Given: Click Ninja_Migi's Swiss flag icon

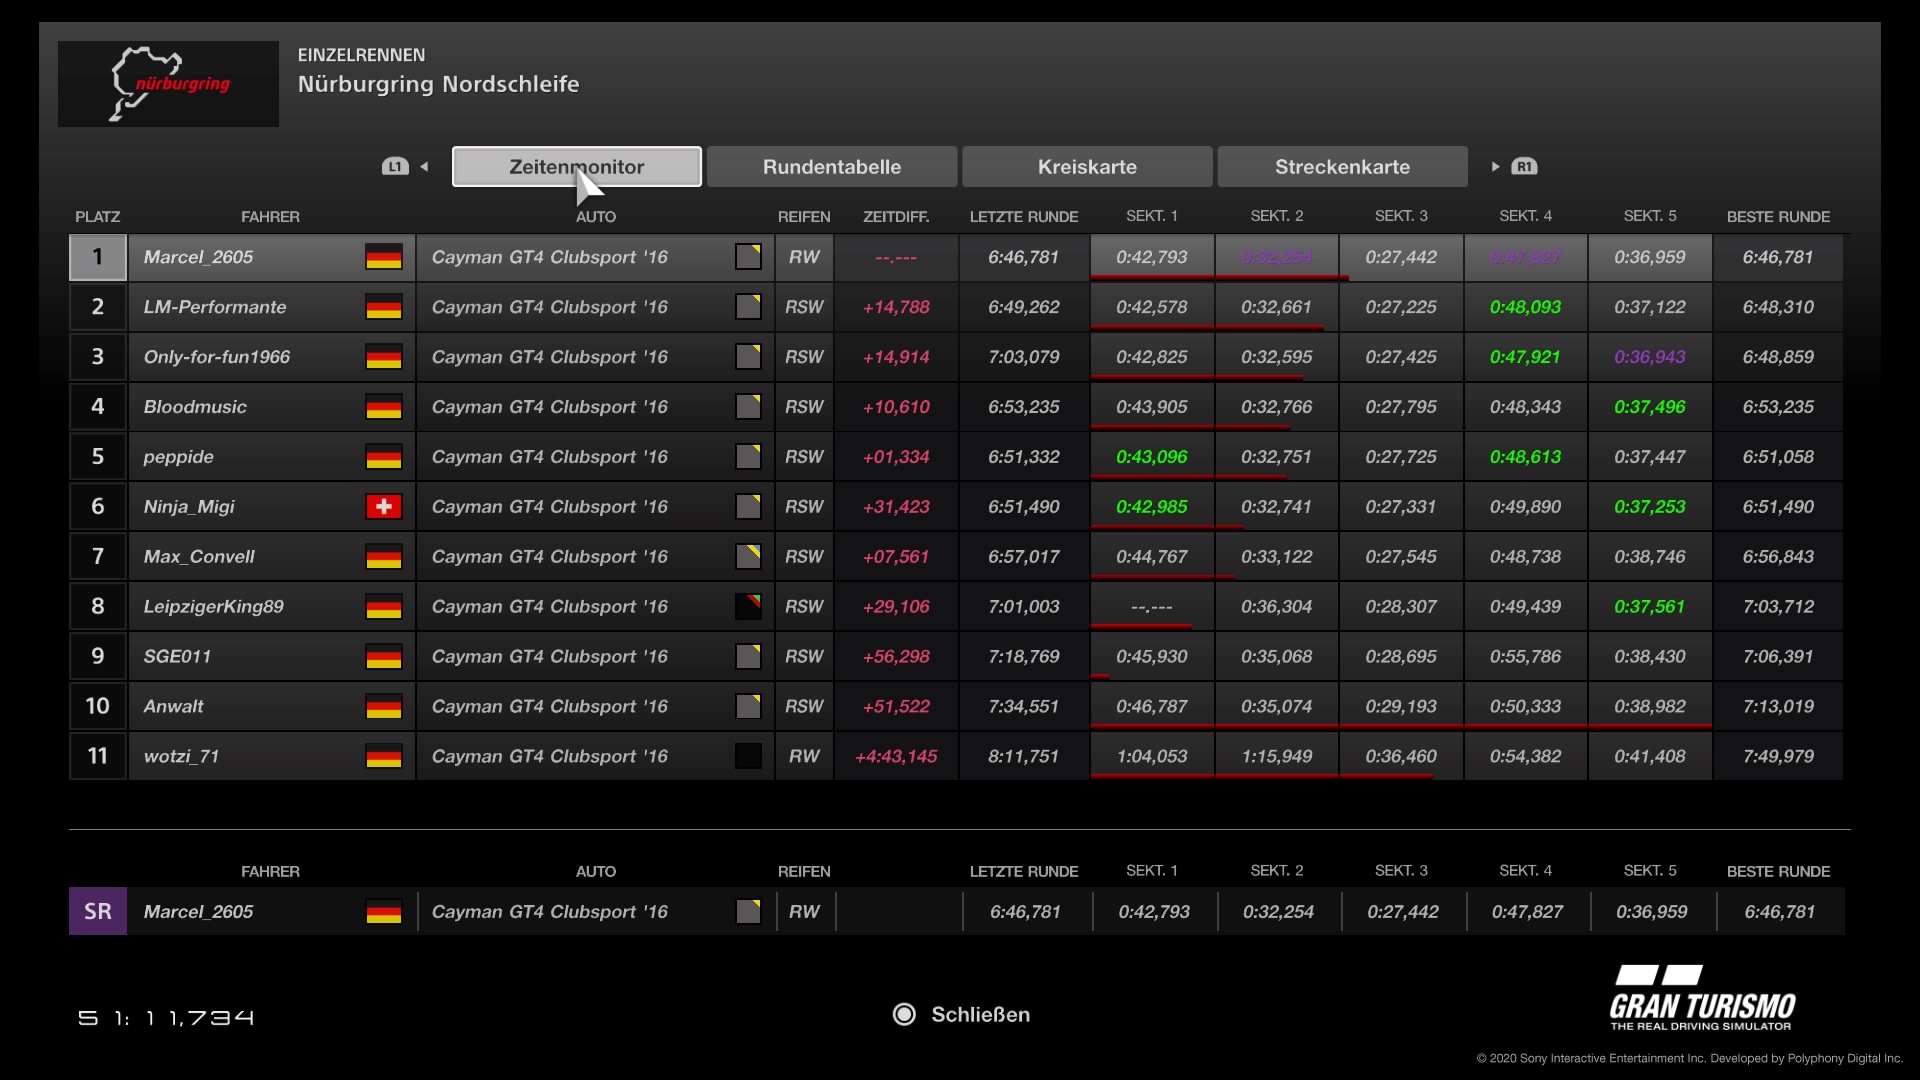Looking at the screenshot, I should click(383, 507).
